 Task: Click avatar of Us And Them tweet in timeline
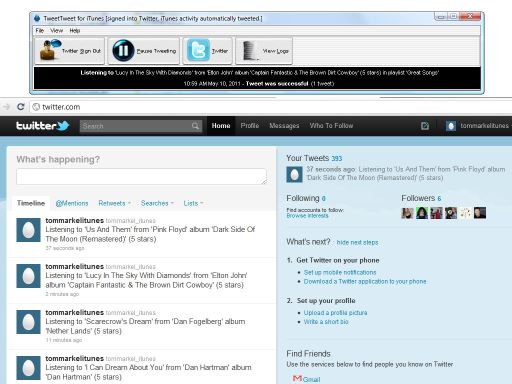(x=28, y=230)
